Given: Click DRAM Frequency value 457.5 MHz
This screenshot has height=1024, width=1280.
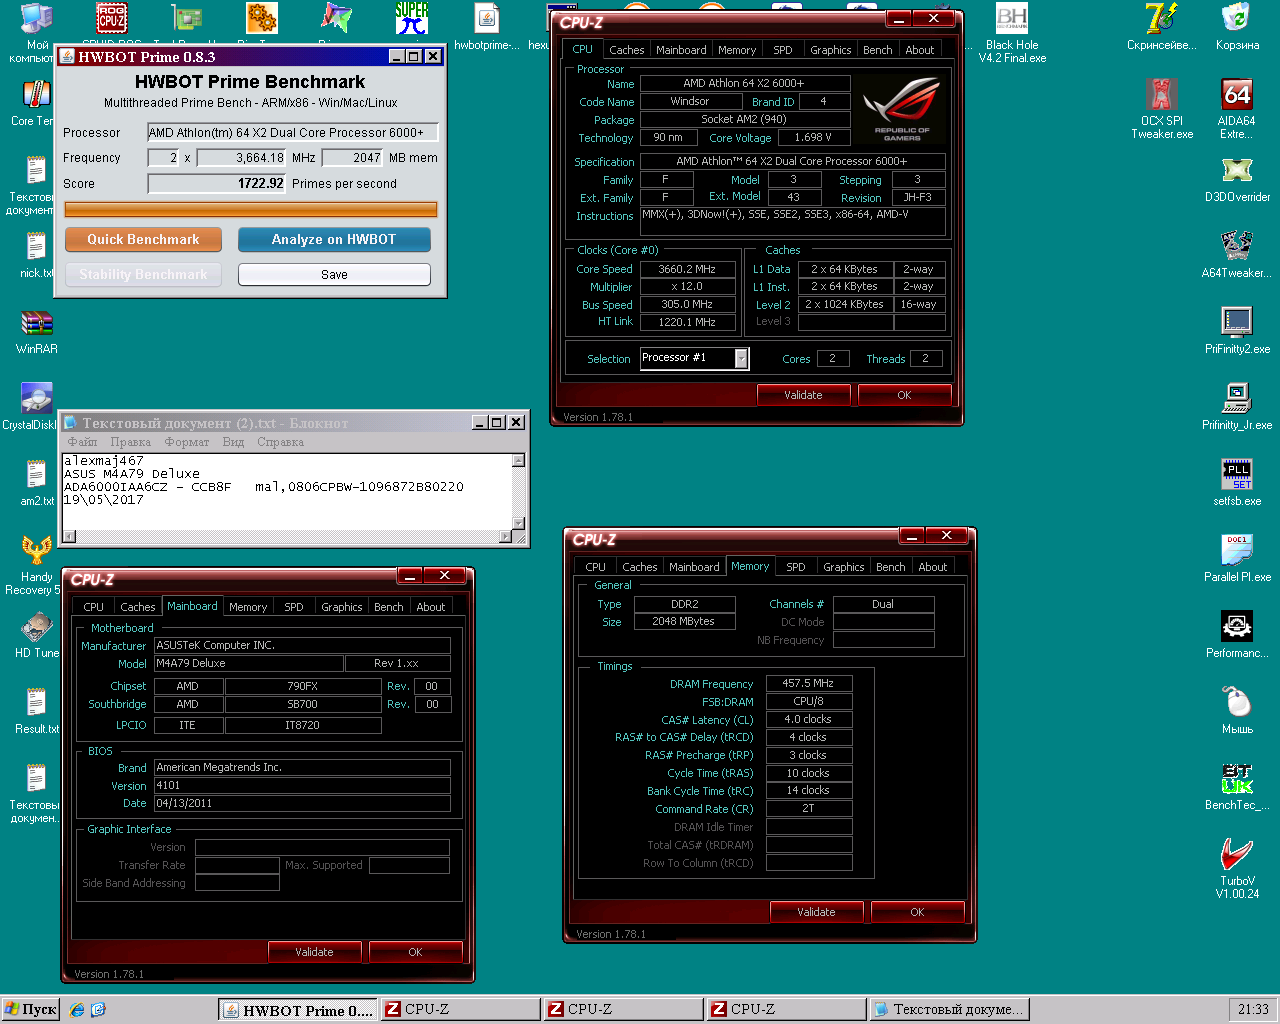Looking at the screenshot, I should [x=808, y=683].
